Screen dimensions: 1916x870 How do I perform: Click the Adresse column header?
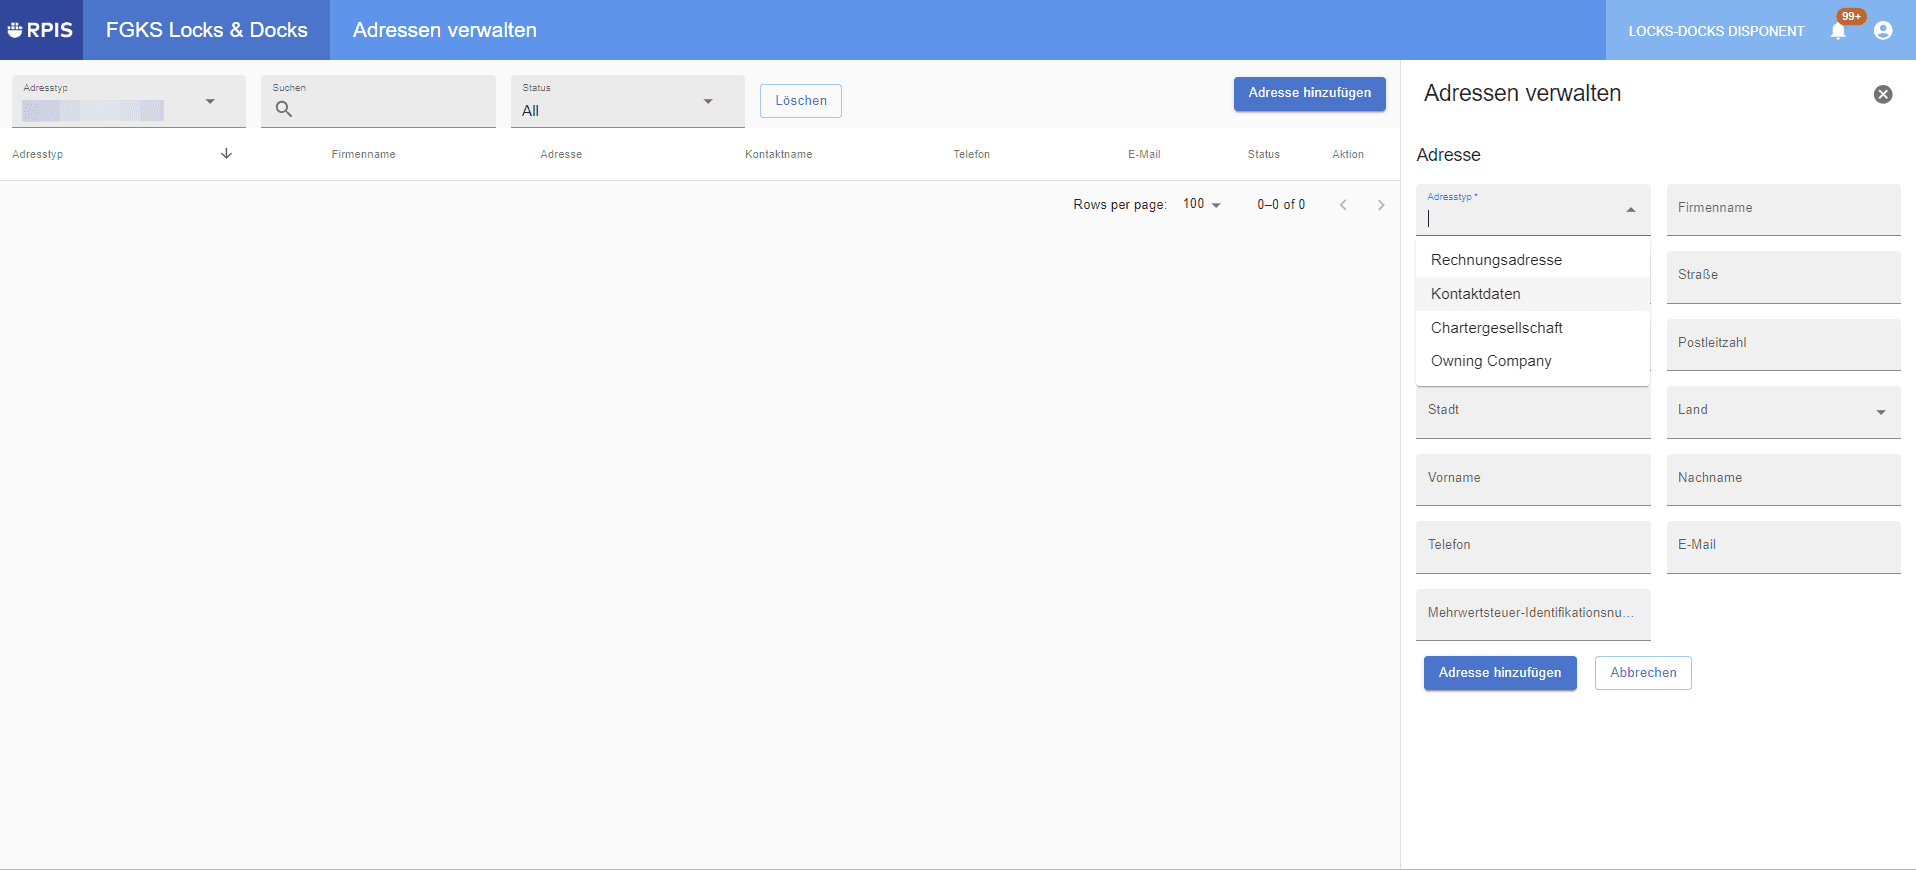point(561,155)
